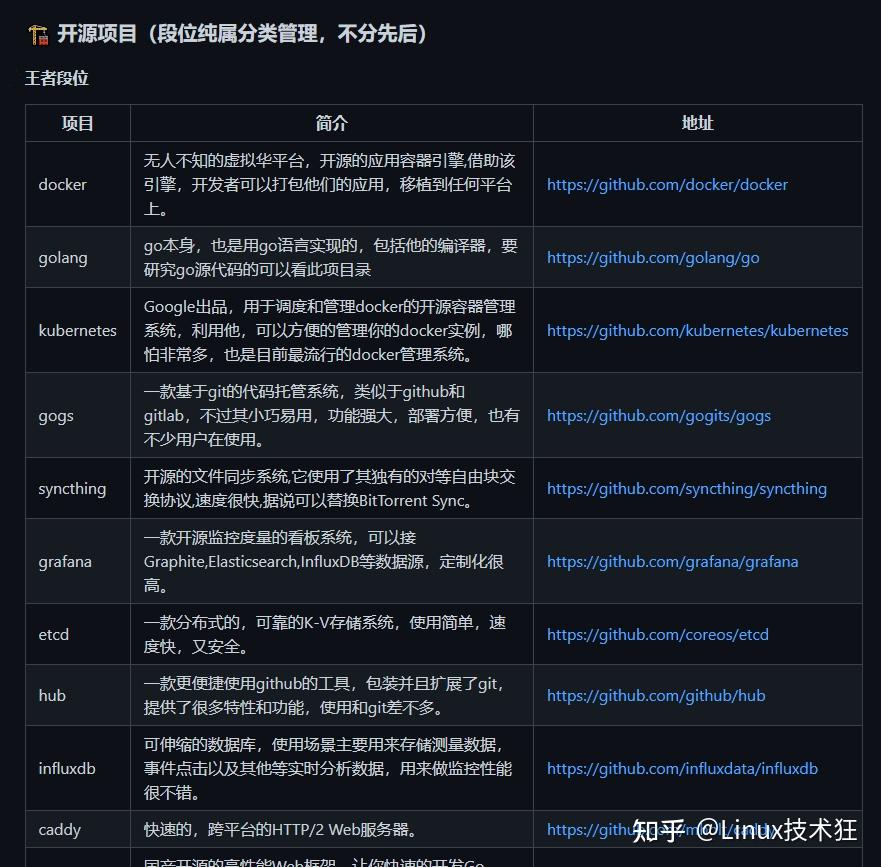
Task: Open the influxdata/influxdb GitHub link
Action: (x=682, y=768)
